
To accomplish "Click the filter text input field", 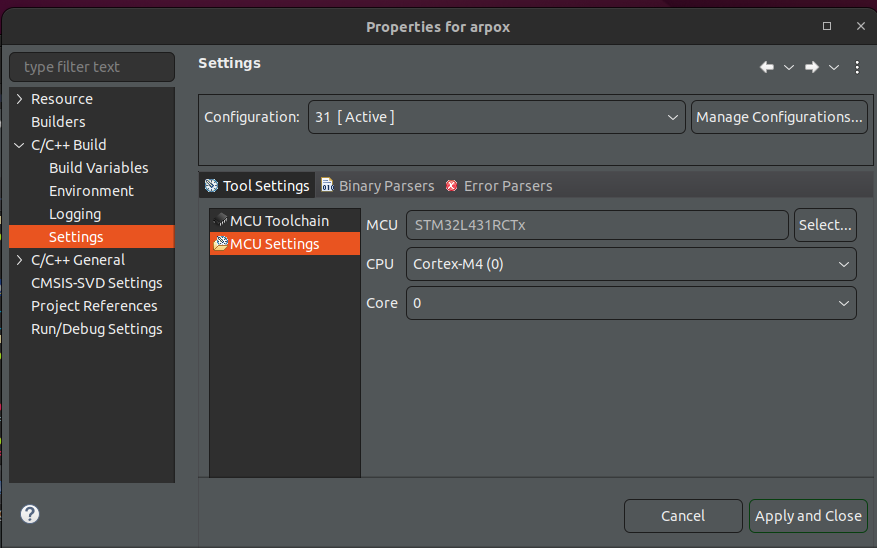I will click(x=91, y=67).
